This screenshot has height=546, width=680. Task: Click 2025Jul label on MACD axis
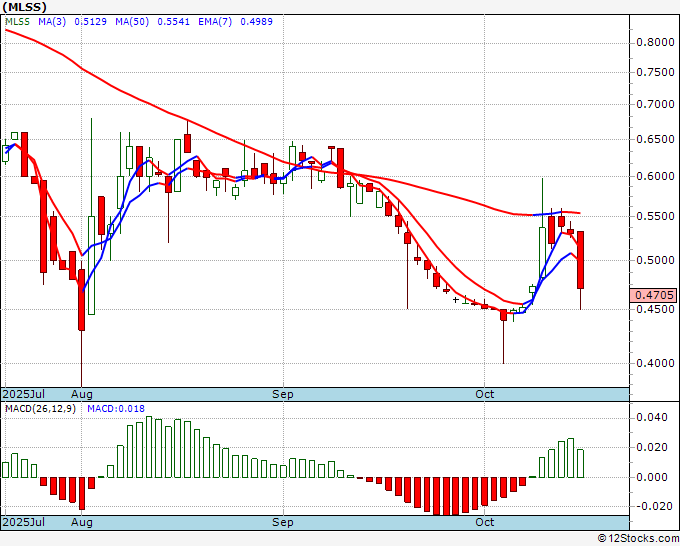click(x=24, y=522)
